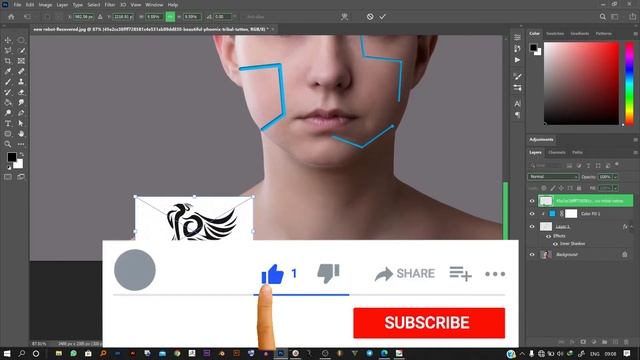Click the YouTube thumbs-down dislike icon

click(329, 273)
